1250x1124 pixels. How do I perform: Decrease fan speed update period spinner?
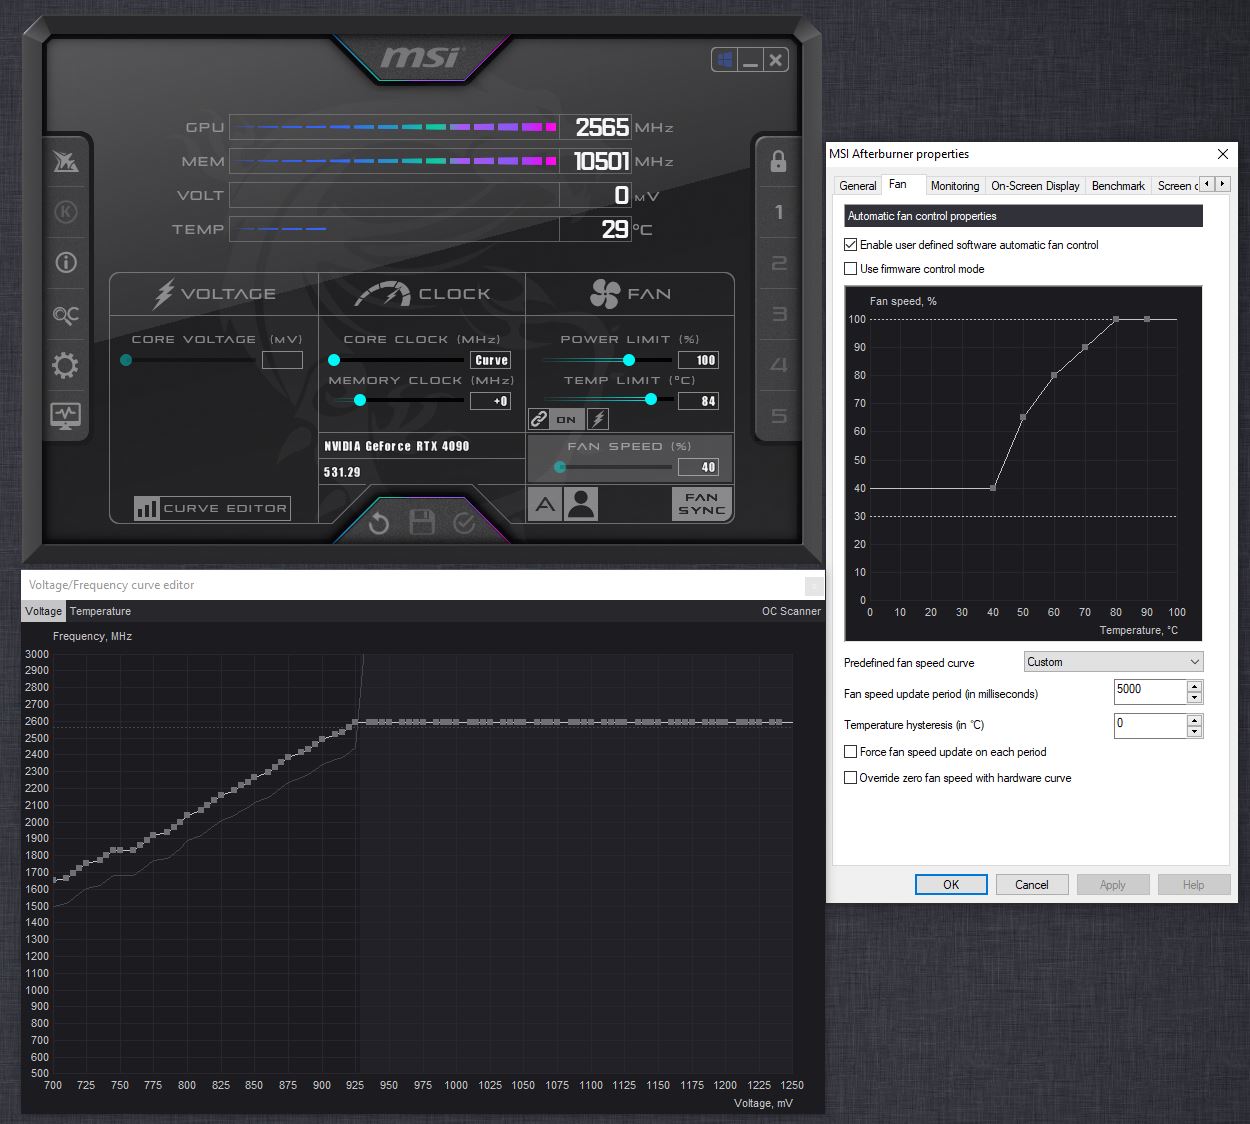(x=1194, y=698)
